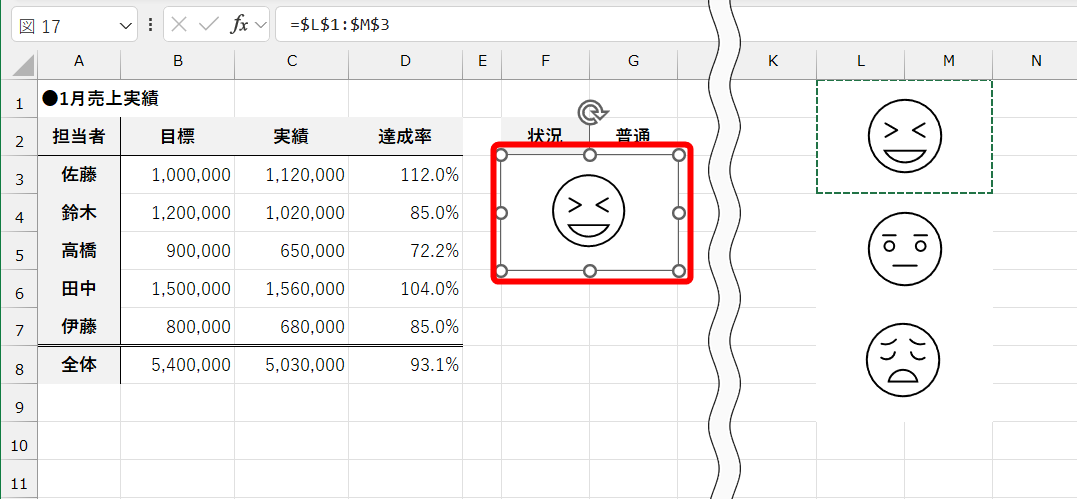
Task: Click the top-right resize handle of picture
Action: click(679, 155)
